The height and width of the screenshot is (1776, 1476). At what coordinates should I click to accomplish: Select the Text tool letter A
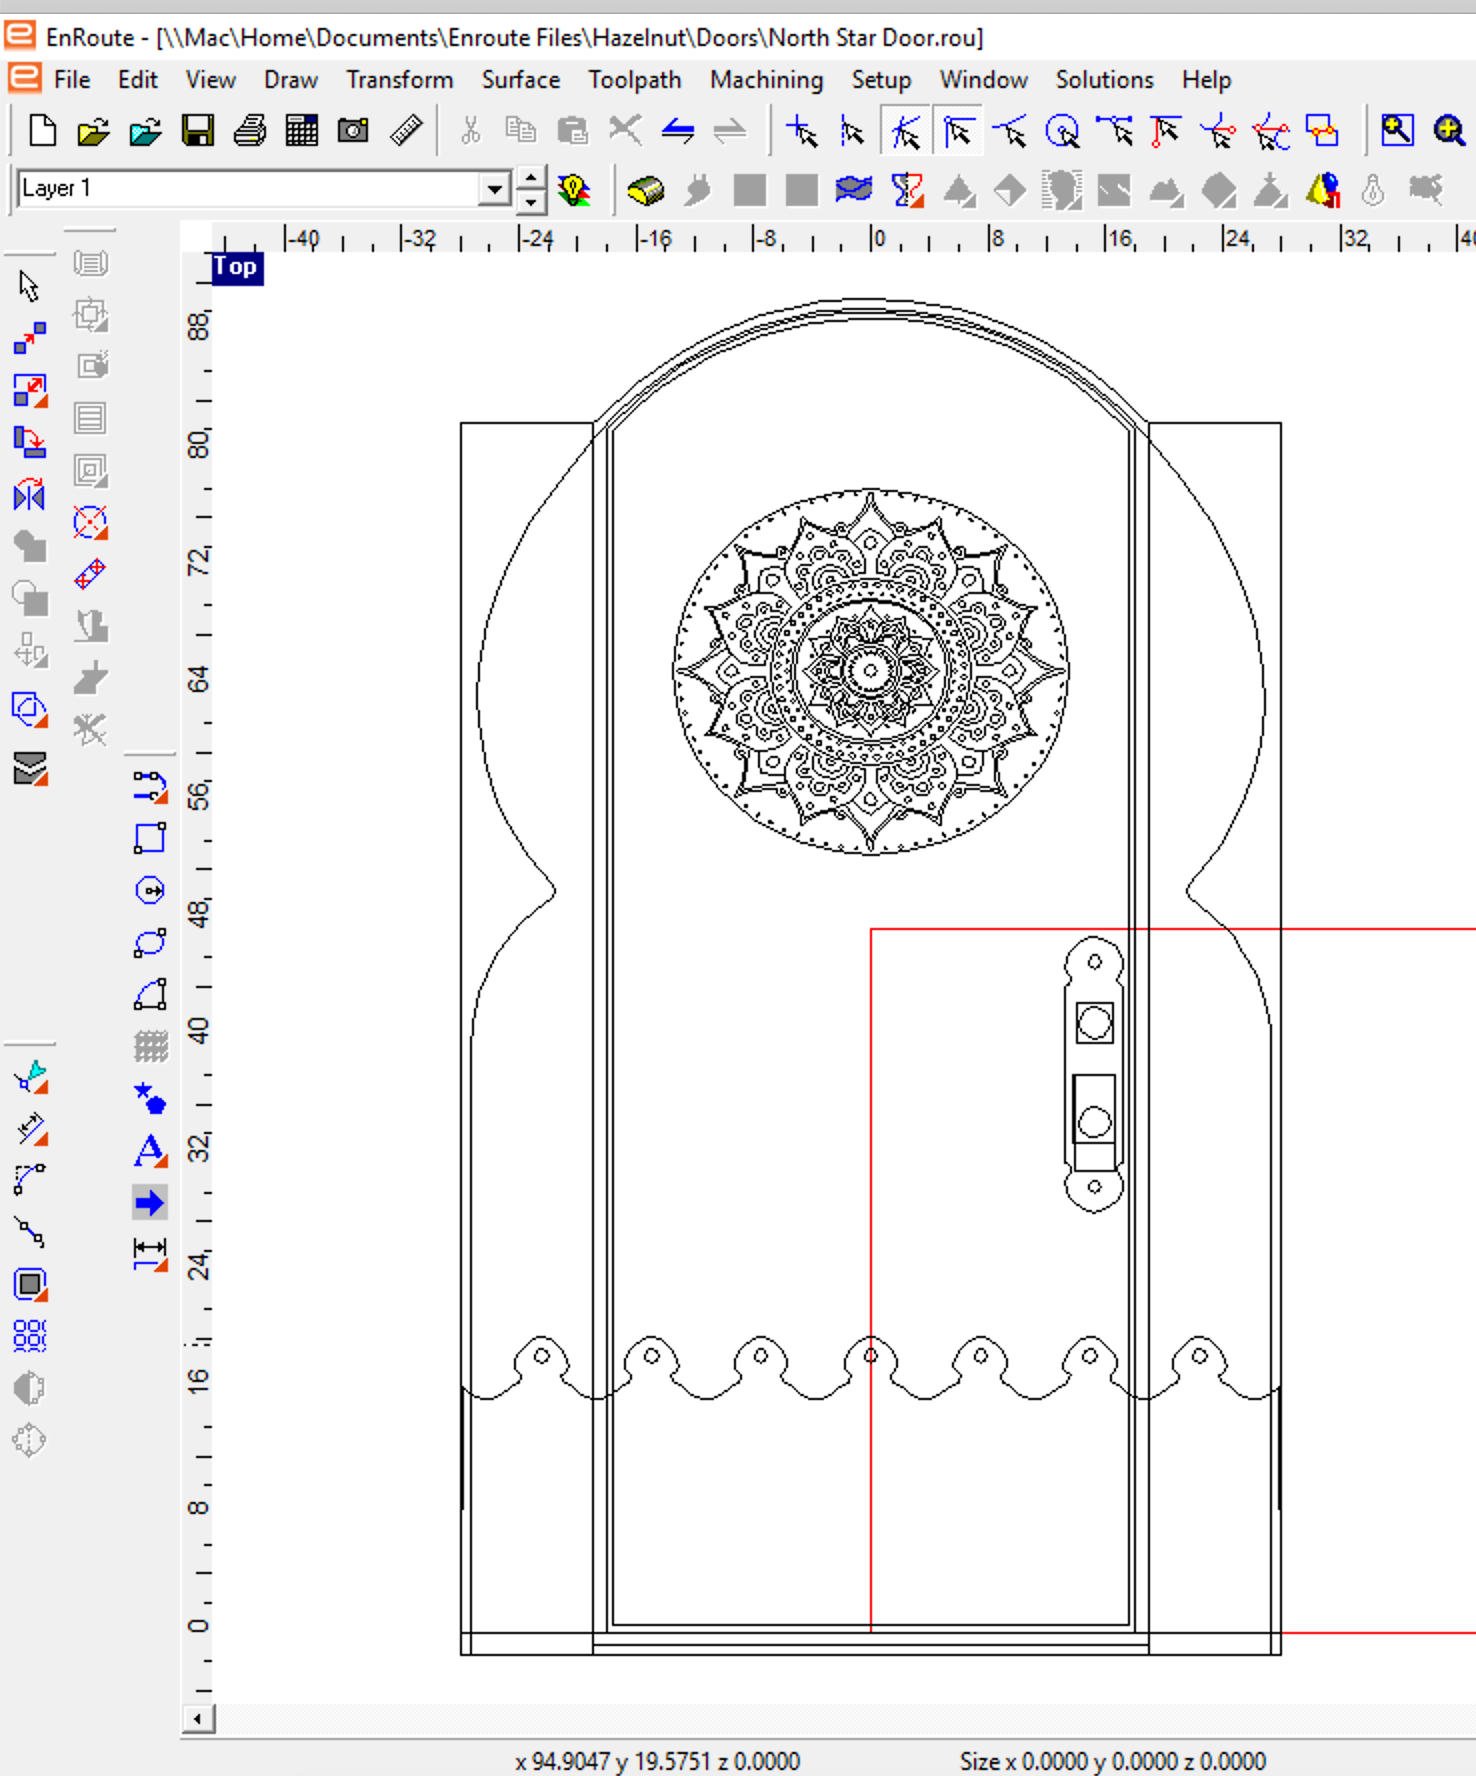tap(150, 1150)
